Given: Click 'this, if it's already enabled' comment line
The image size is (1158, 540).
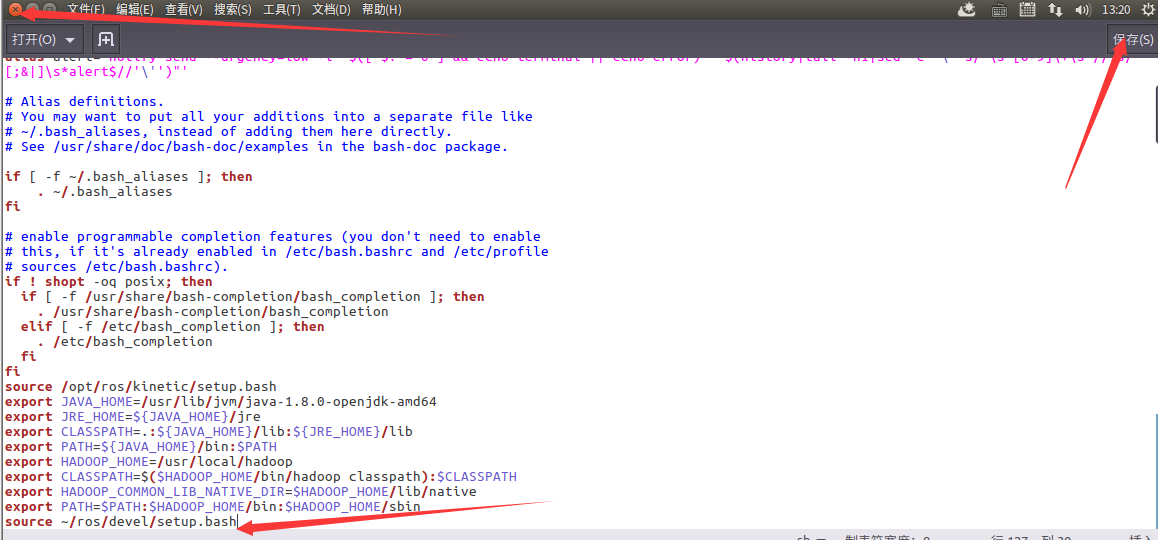Looking at the screenshot, I should (276, 251).
